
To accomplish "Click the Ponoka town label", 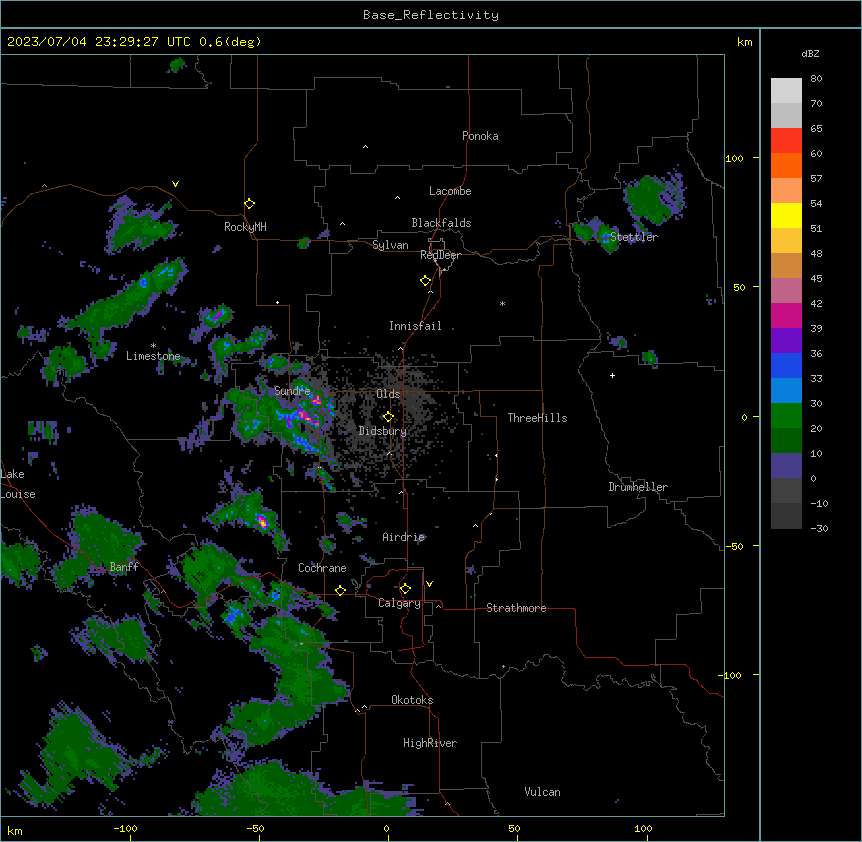I will point(480,136).
